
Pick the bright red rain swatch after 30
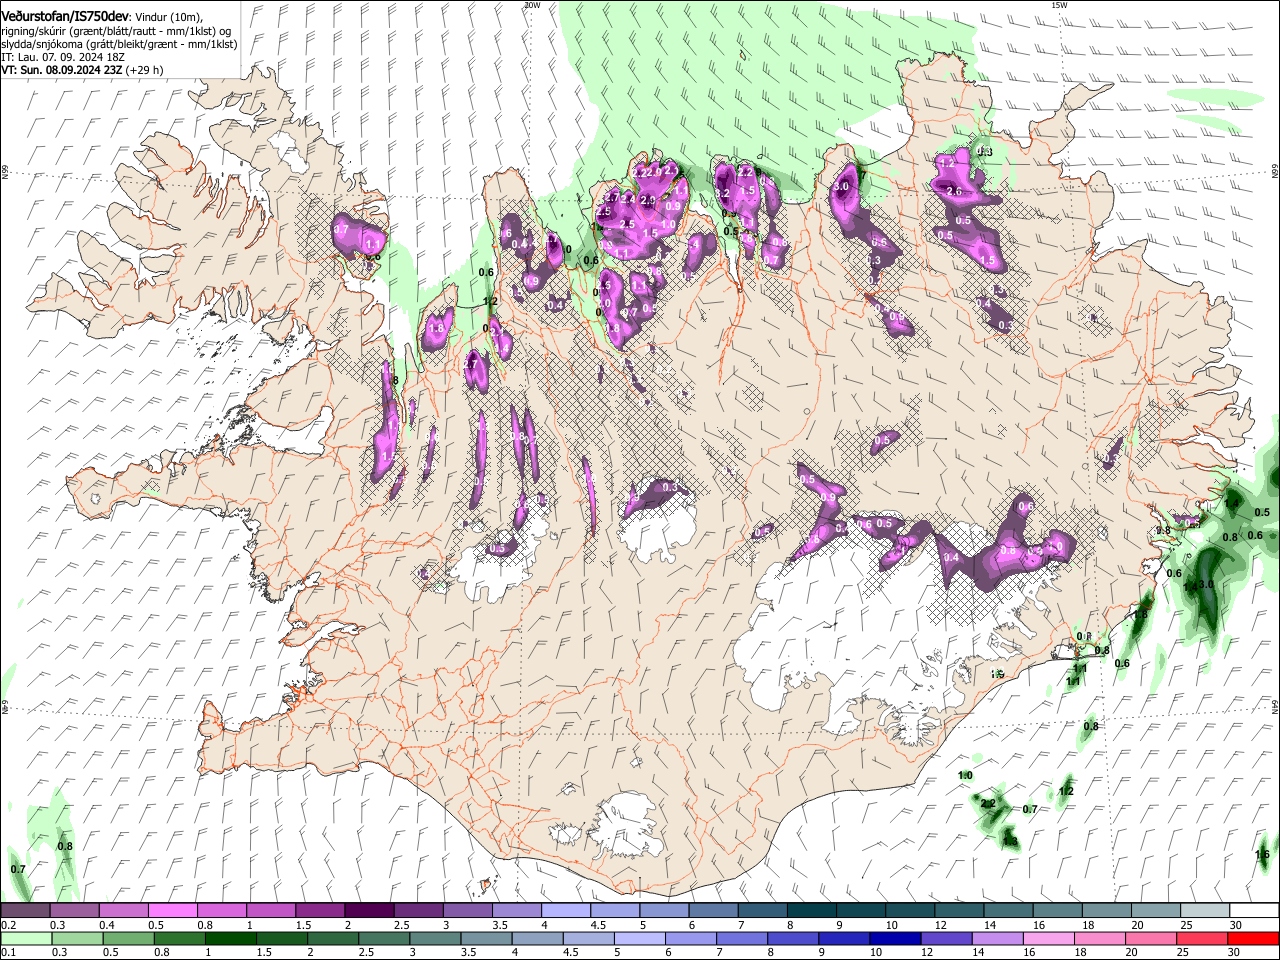point(1253,938)
